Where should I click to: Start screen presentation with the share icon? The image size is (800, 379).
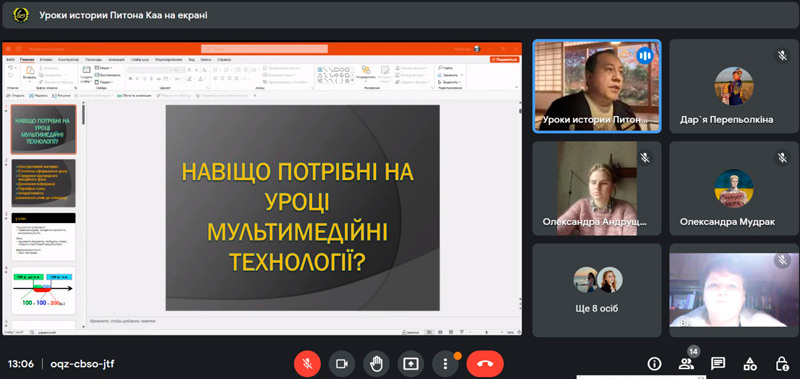point(411,364)
